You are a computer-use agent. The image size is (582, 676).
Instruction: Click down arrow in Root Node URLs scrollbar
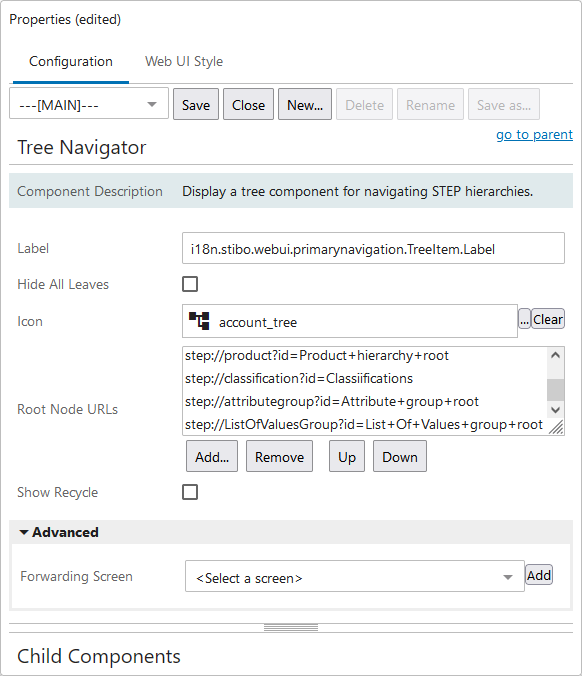tap(555, 410)
